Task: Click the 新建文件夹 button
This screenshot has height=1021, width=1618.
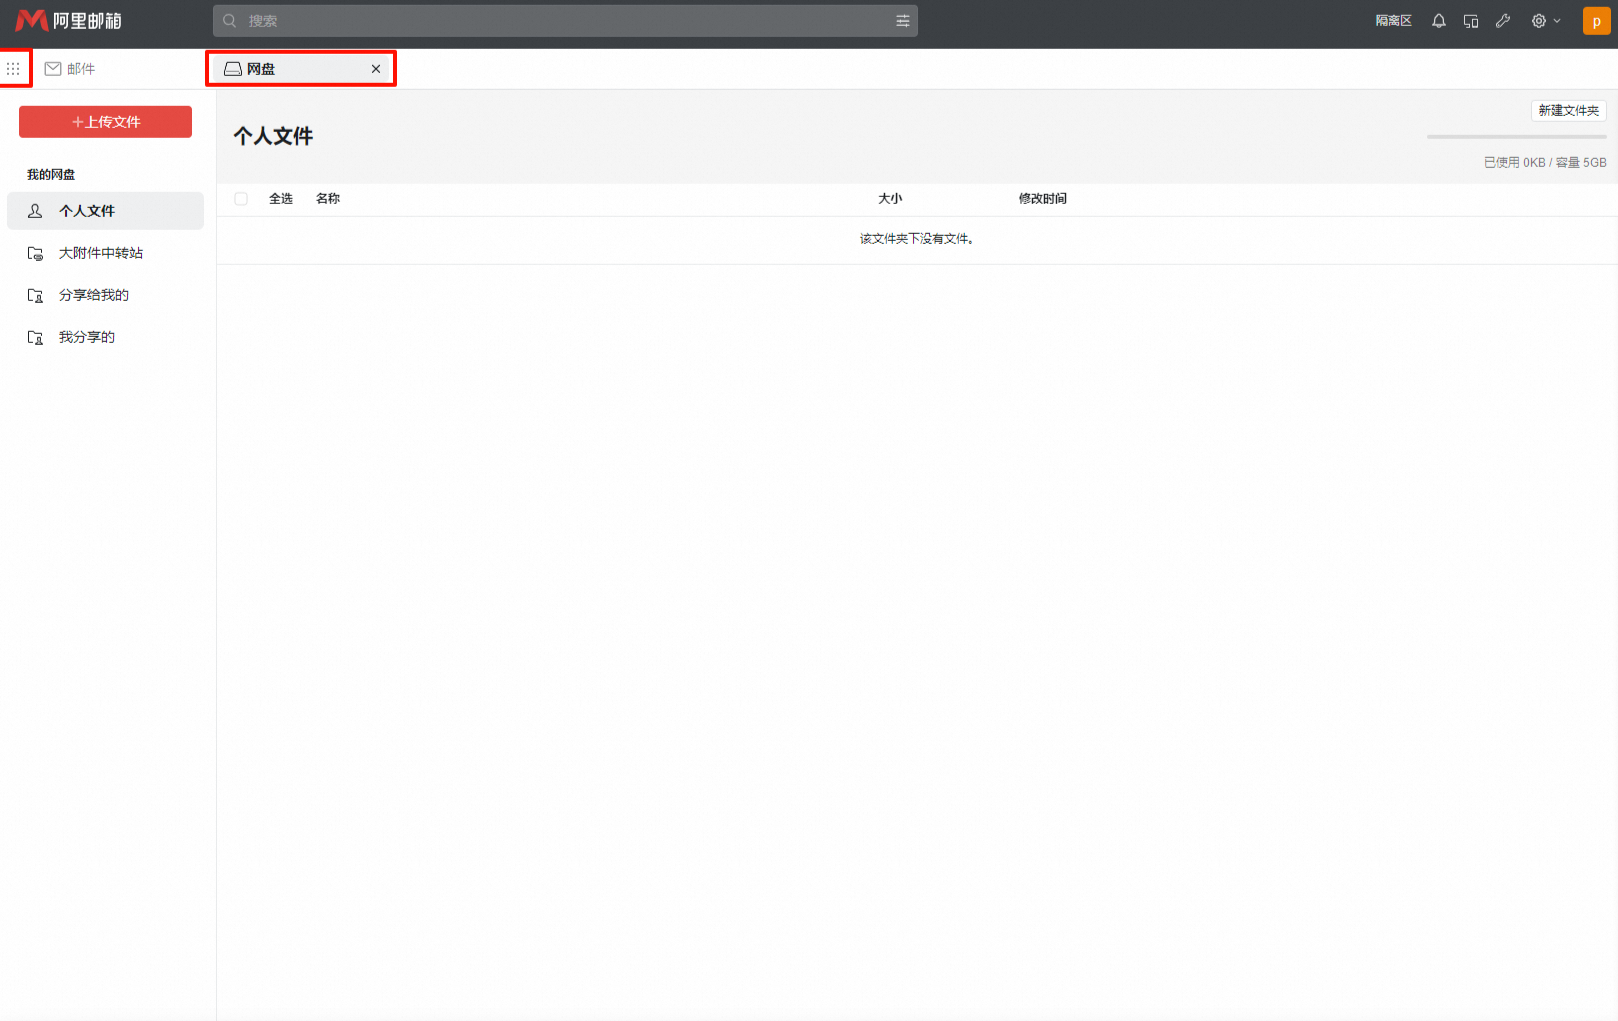Action: click(1568, 110)
